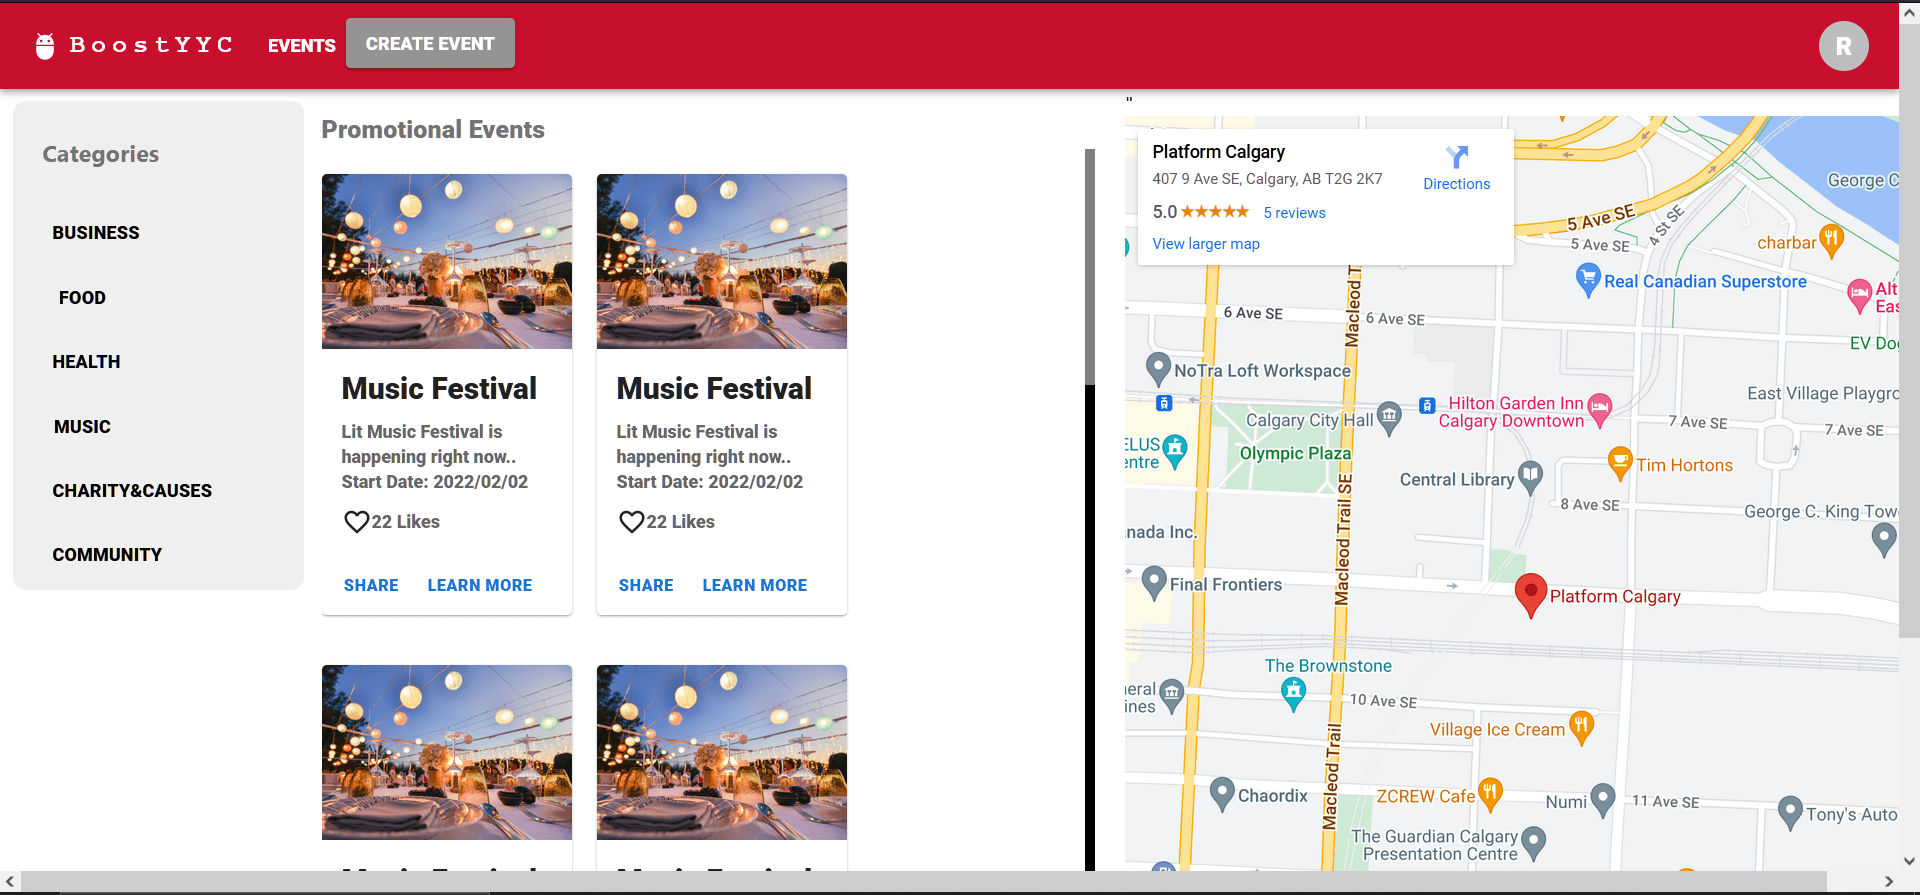1920x895 pixels.
Task: Open the 5 reviews link
Action: click(x=1294, y=213)
